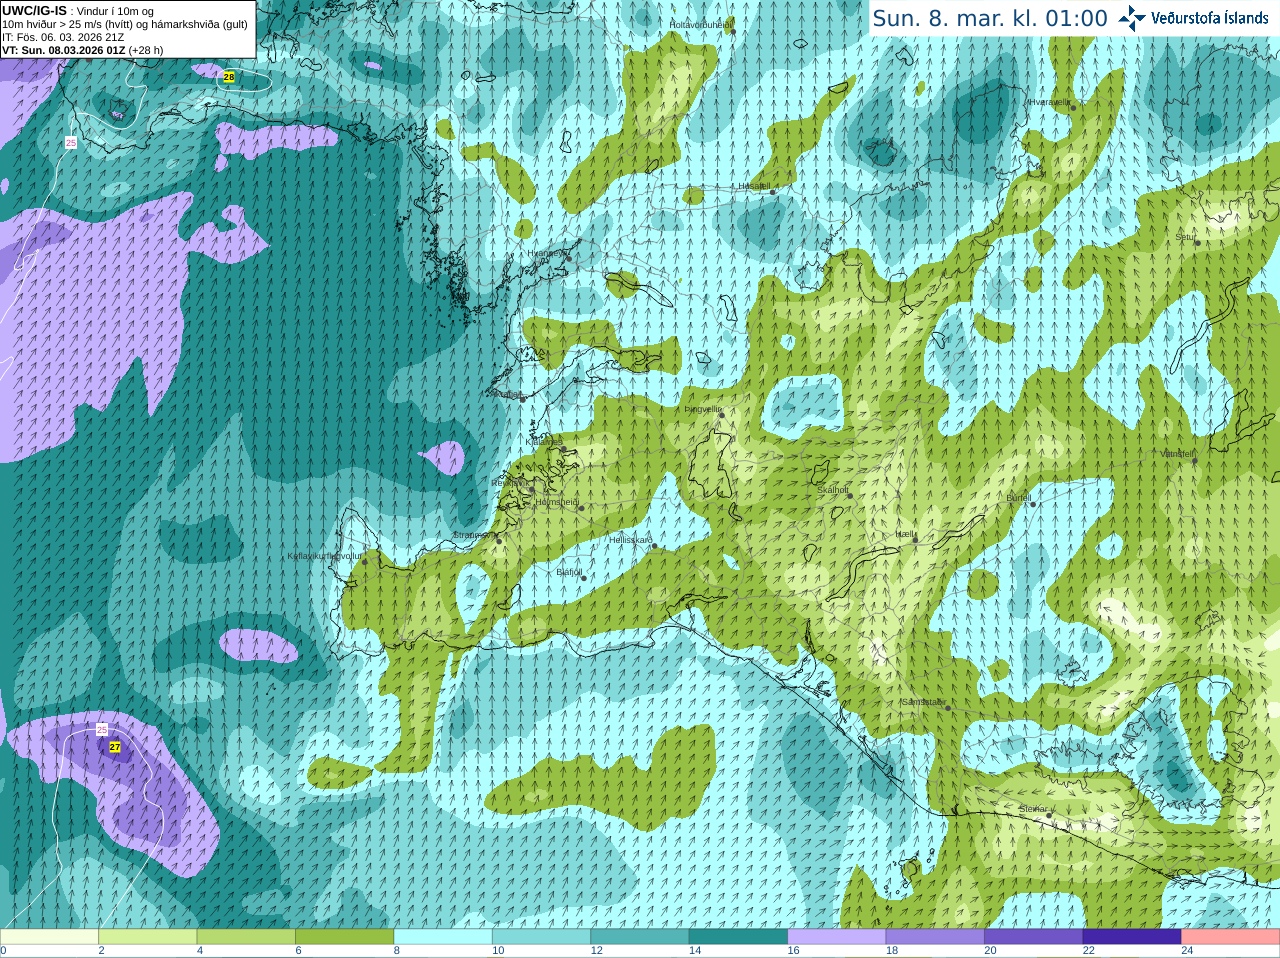Click the 14–16 m/s dark teal legend swatch
Image resolution: width=1280 pixels, height=958 pixels.
pyautogui.click(x=739, y=937)
